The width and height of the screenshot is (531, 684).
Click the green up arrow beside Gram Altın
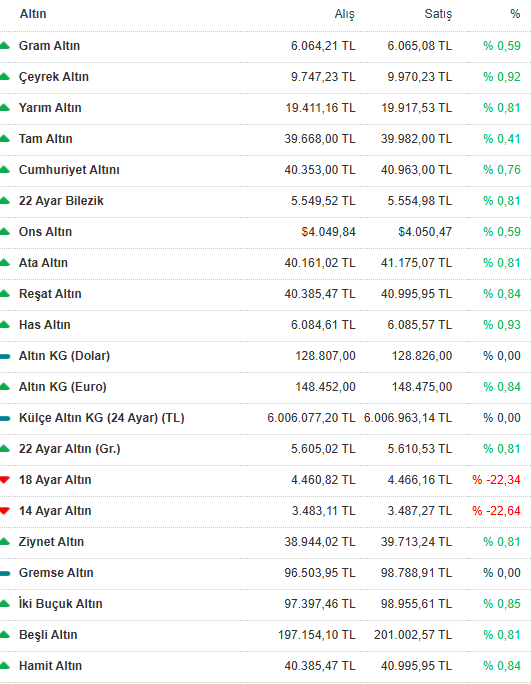pos(4,45)
